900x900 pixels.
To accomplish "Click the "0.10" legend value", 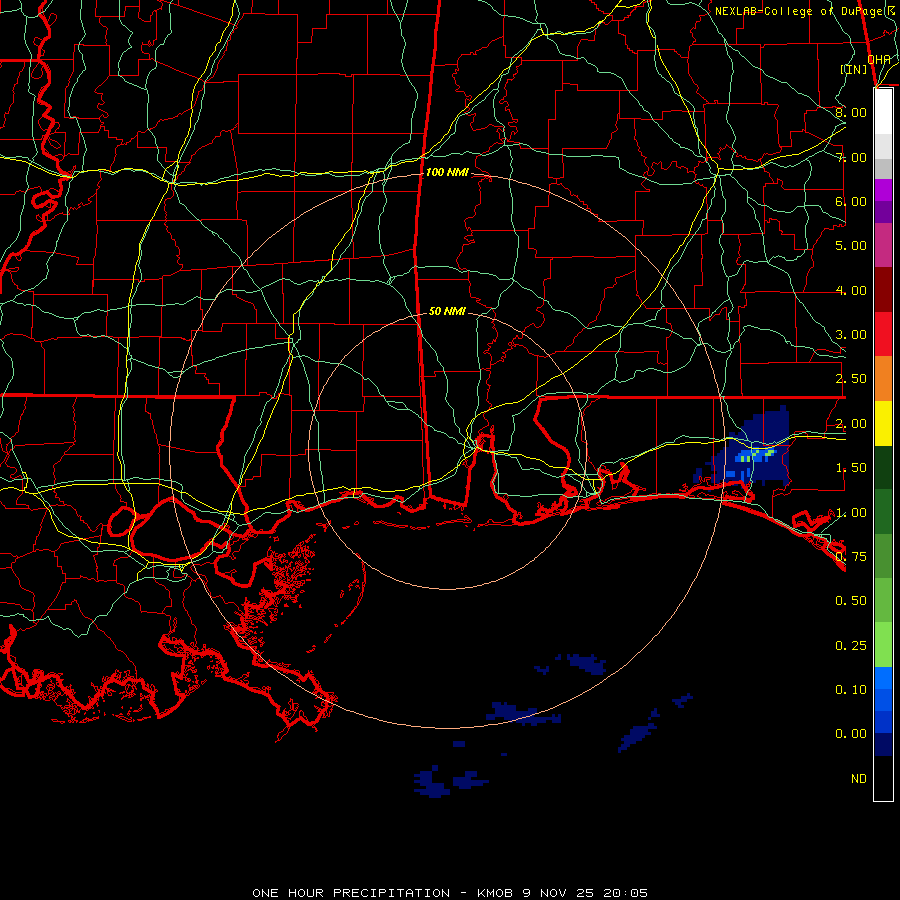I will click(x=851, y=690).
